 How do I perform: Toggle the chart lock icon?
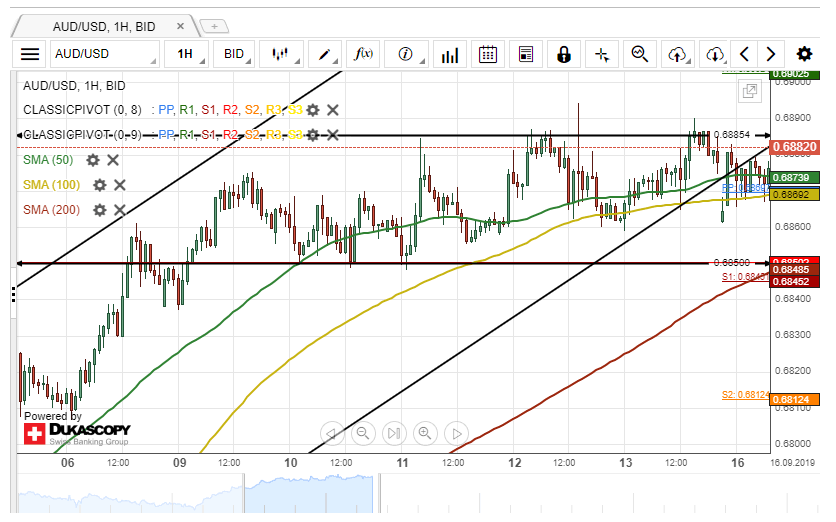(564, 54)
